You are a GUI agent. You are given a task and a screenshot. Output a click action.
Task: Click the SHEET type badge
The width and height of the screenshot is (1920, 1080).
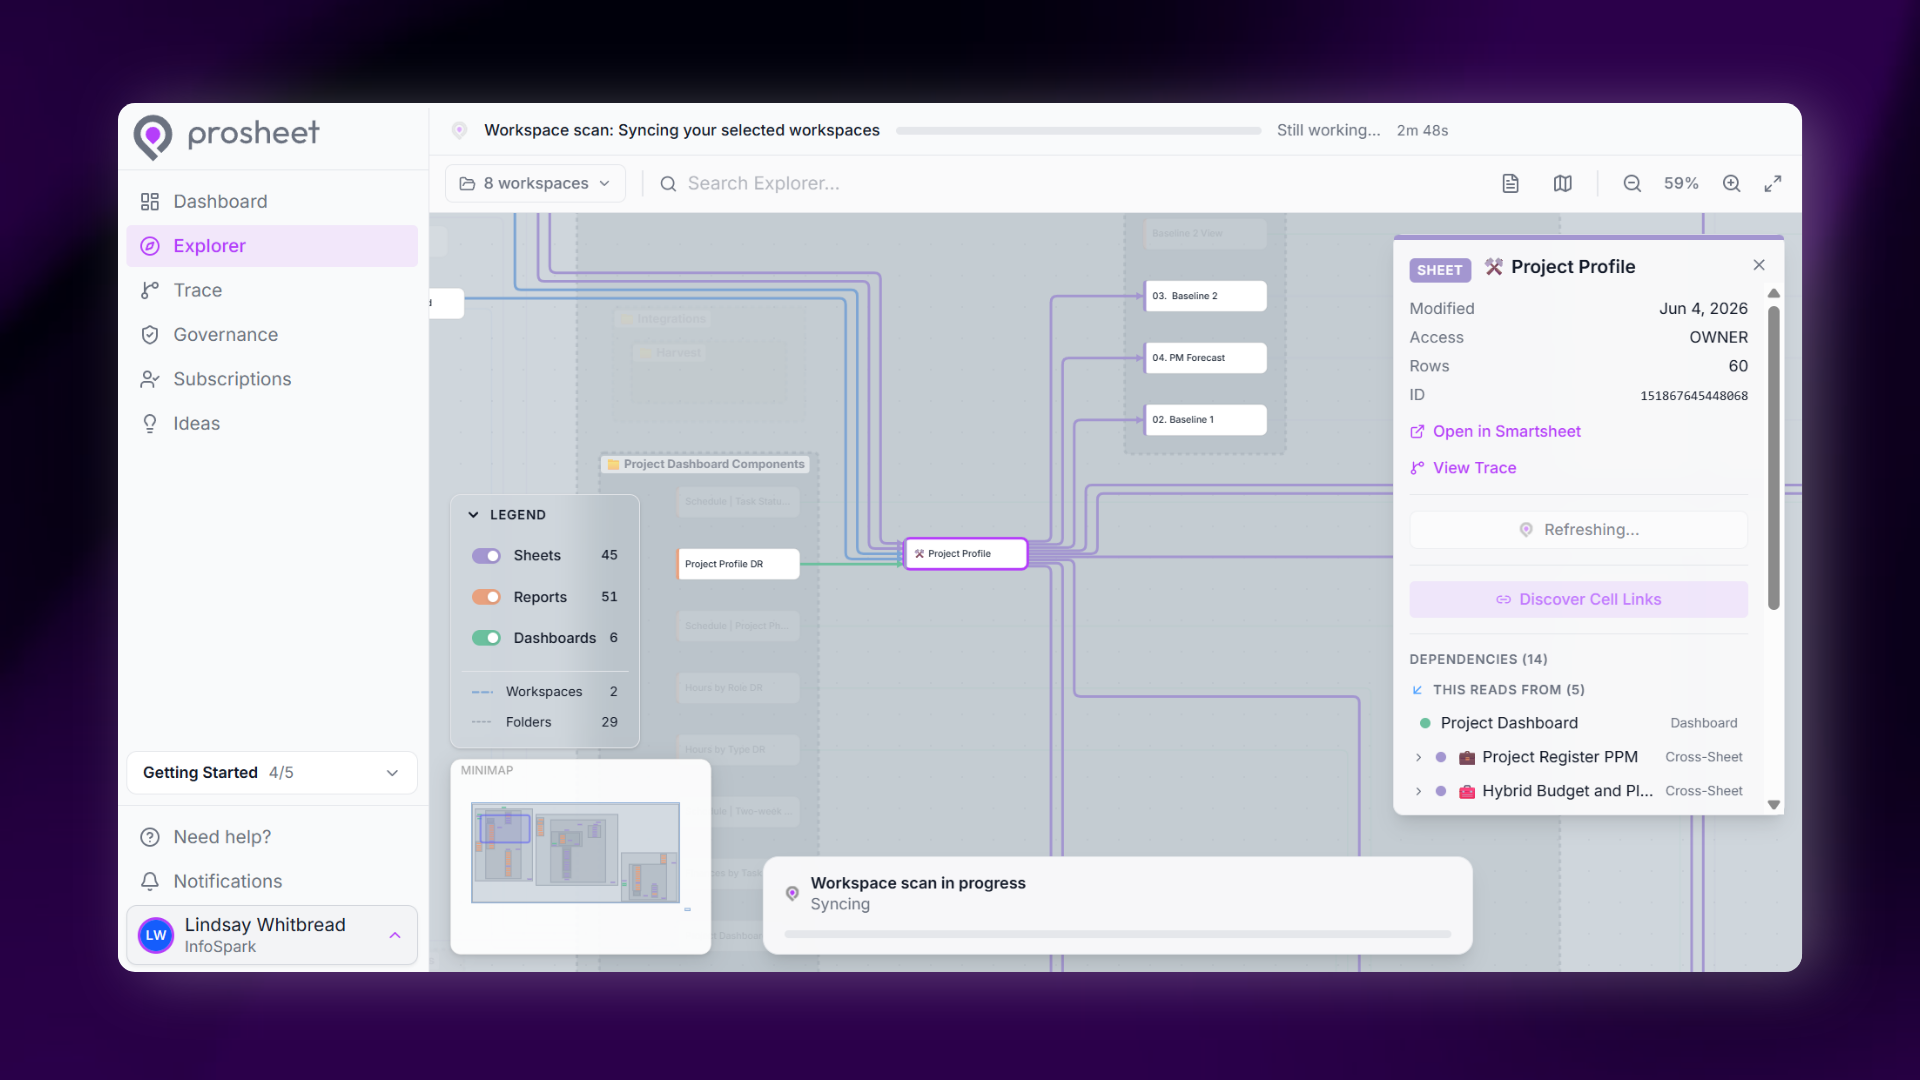pos(1440,270)
